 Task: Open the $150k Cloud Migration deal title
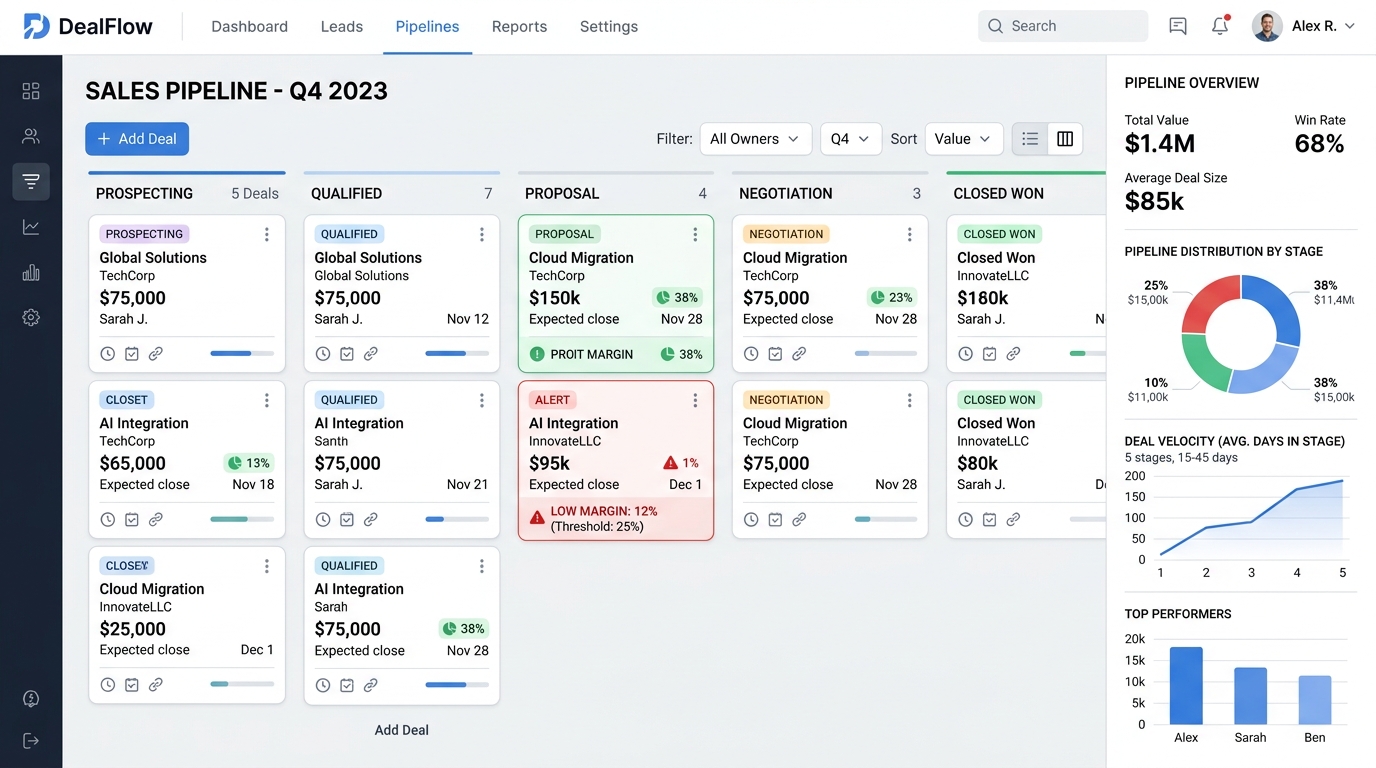pyautogui.click(x=581, y=258)
